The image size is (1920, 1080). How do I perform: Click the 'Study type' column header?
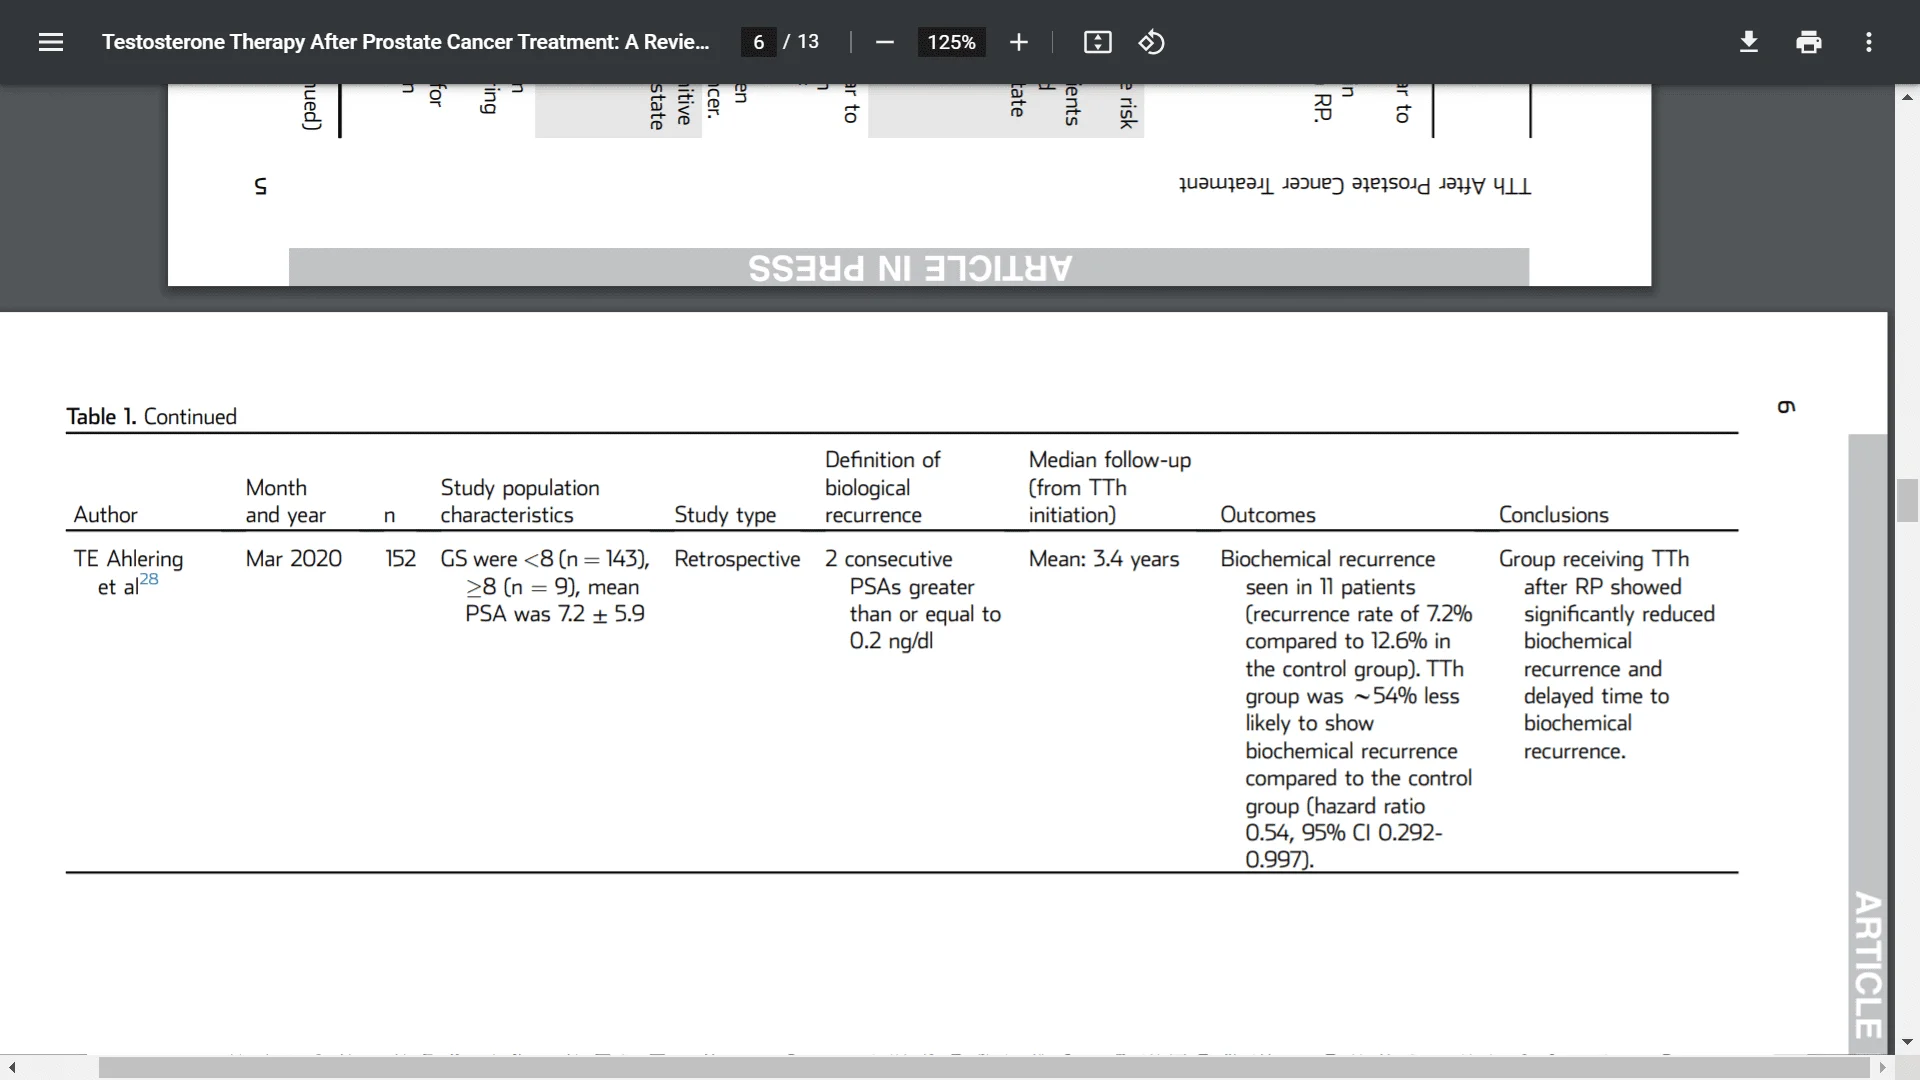(x=725, y=515)
